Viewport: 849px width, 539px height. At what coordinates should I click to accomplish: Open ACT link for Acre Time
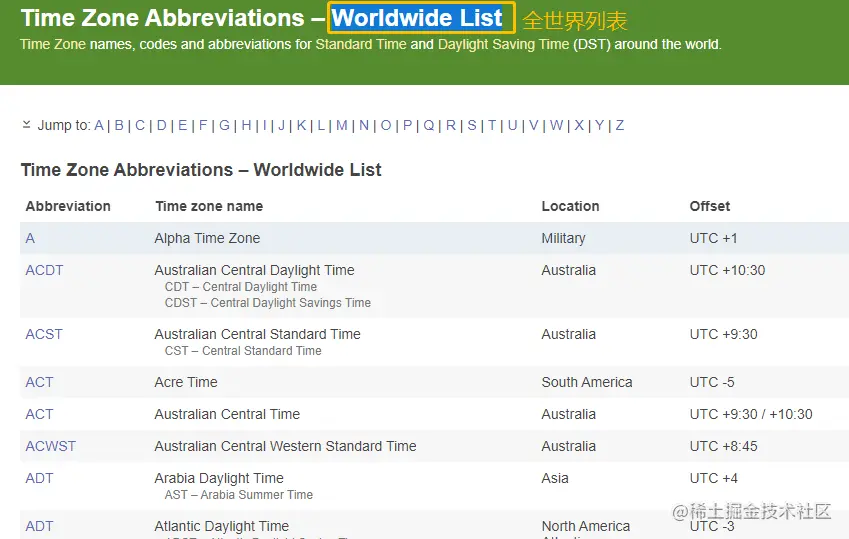40,382
